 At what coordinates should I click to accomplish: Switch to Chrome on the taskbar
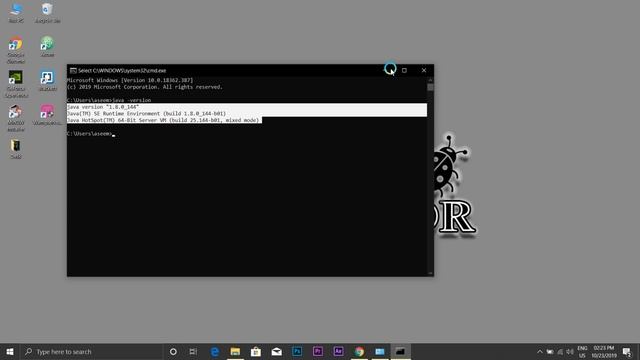(359, 351)
